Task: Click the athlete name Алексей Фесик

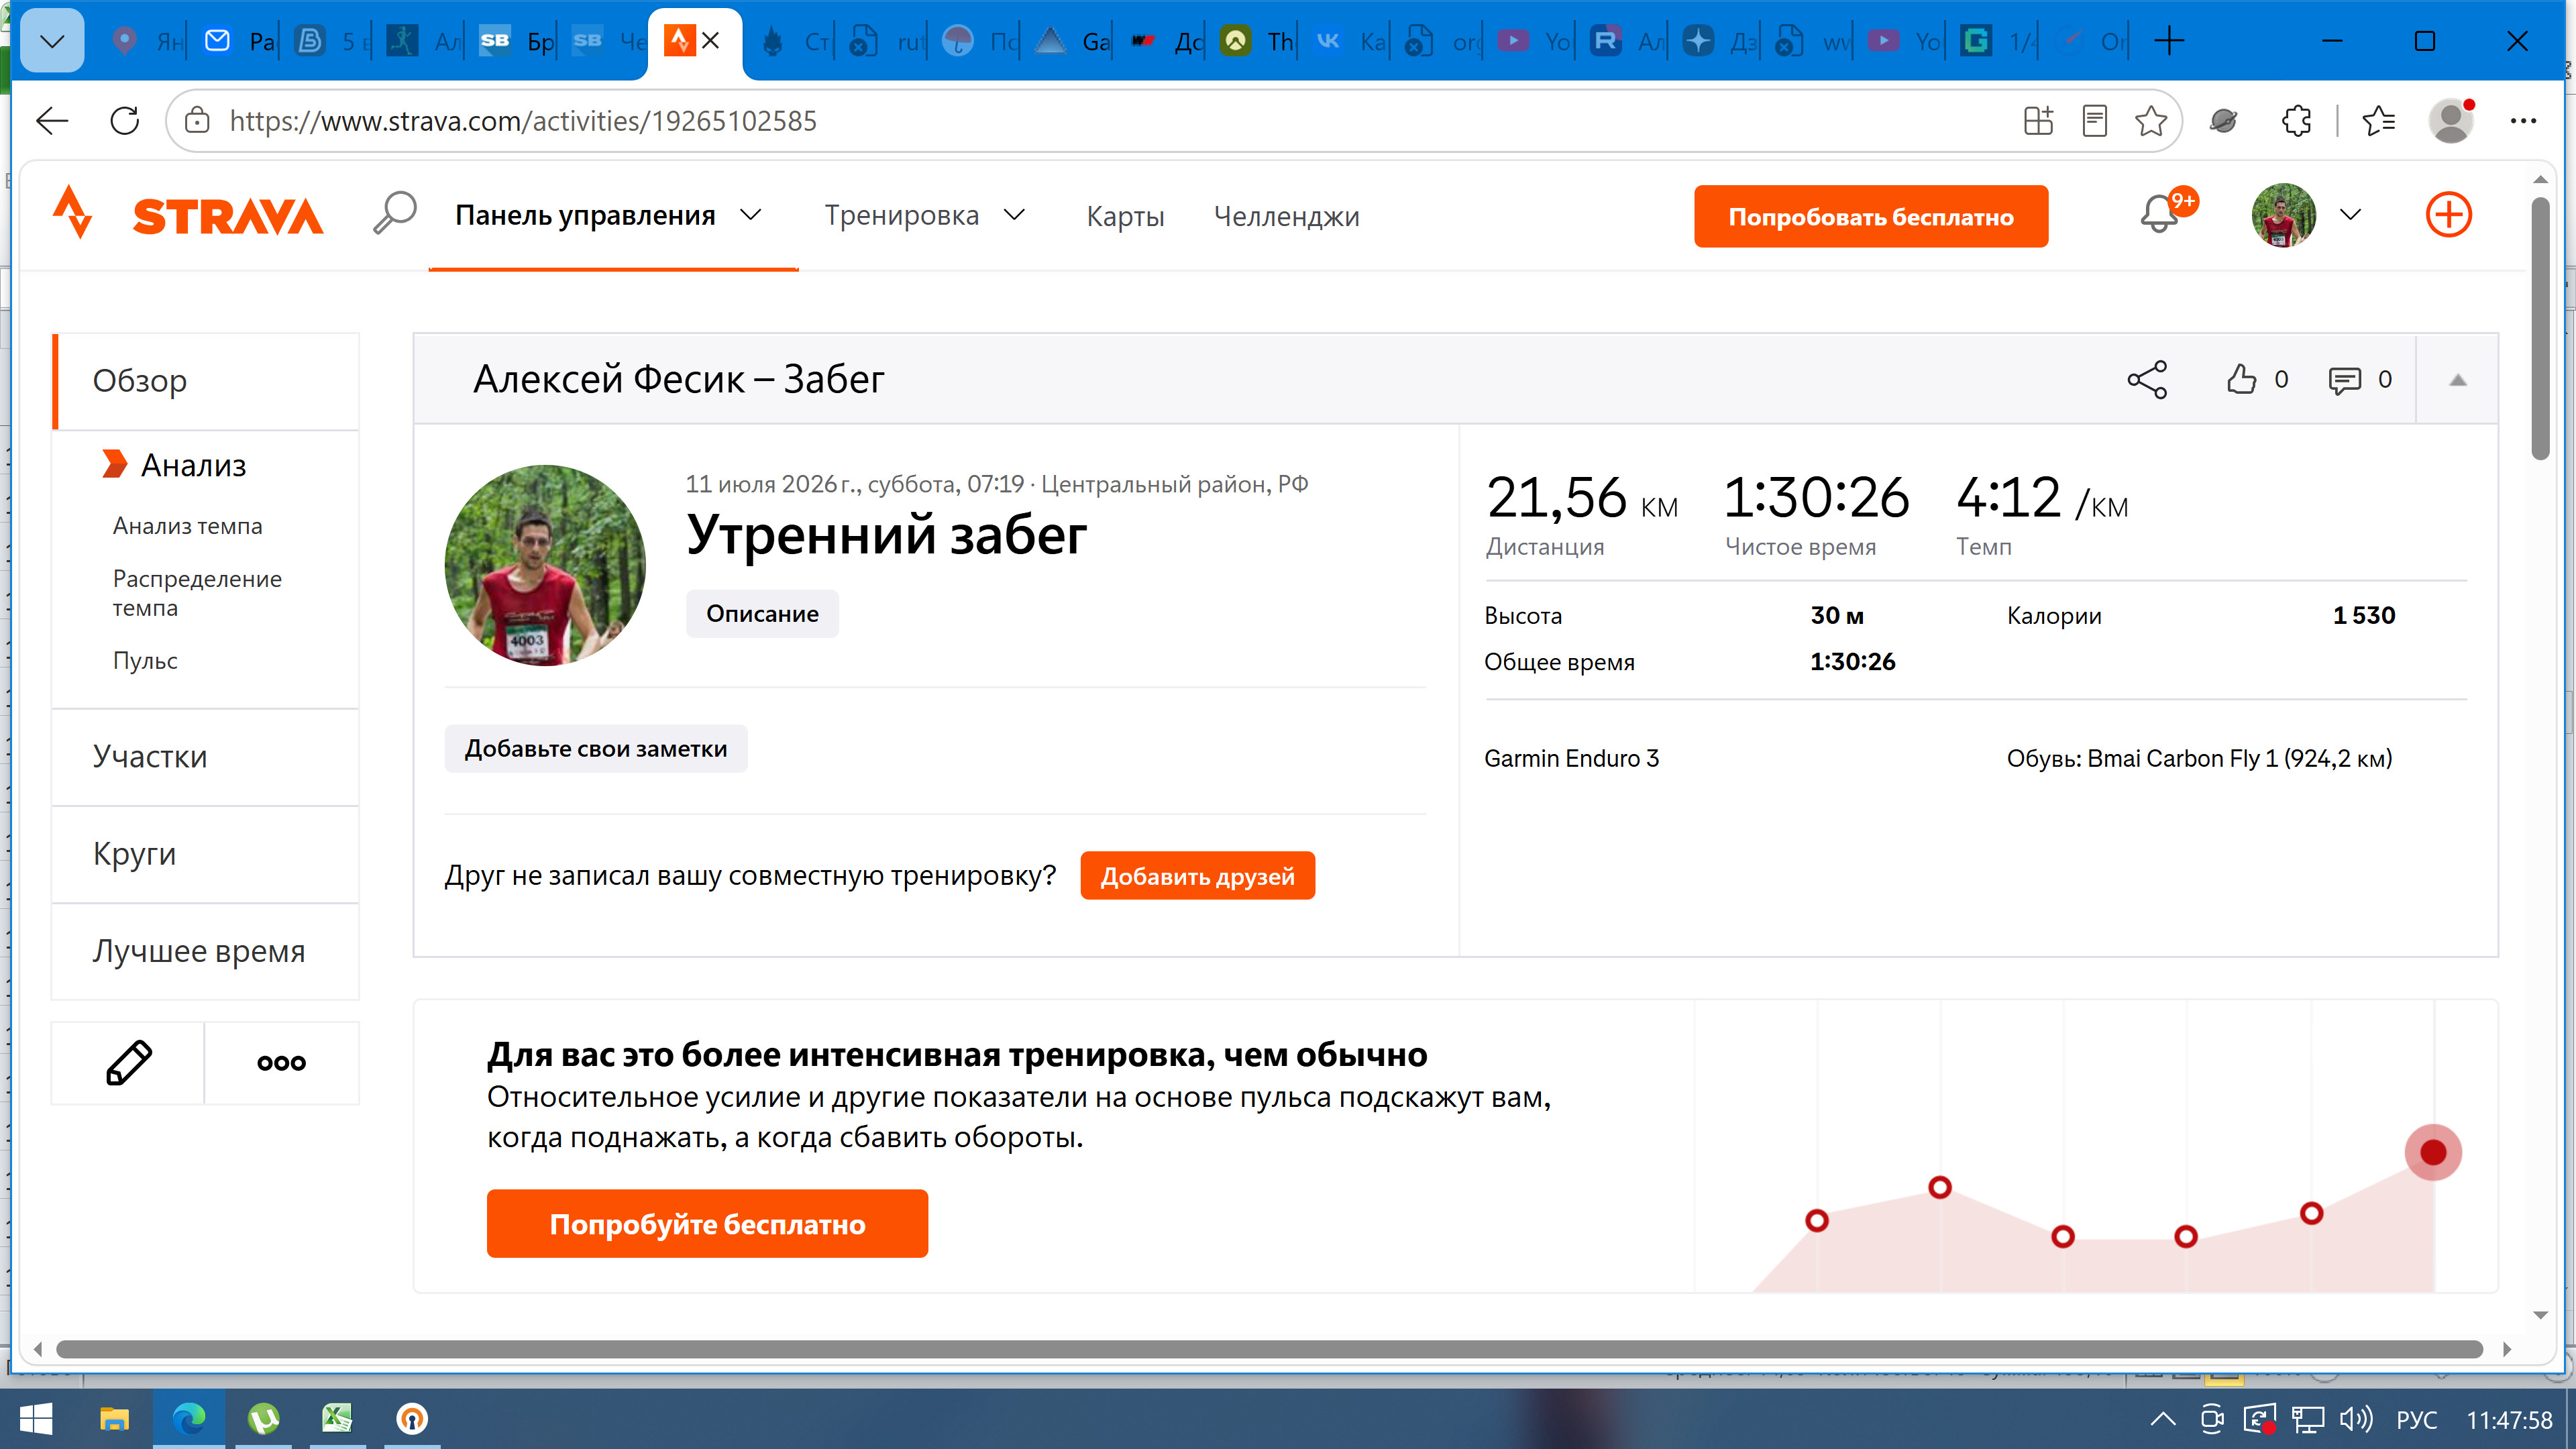Action: coord(609,379)
